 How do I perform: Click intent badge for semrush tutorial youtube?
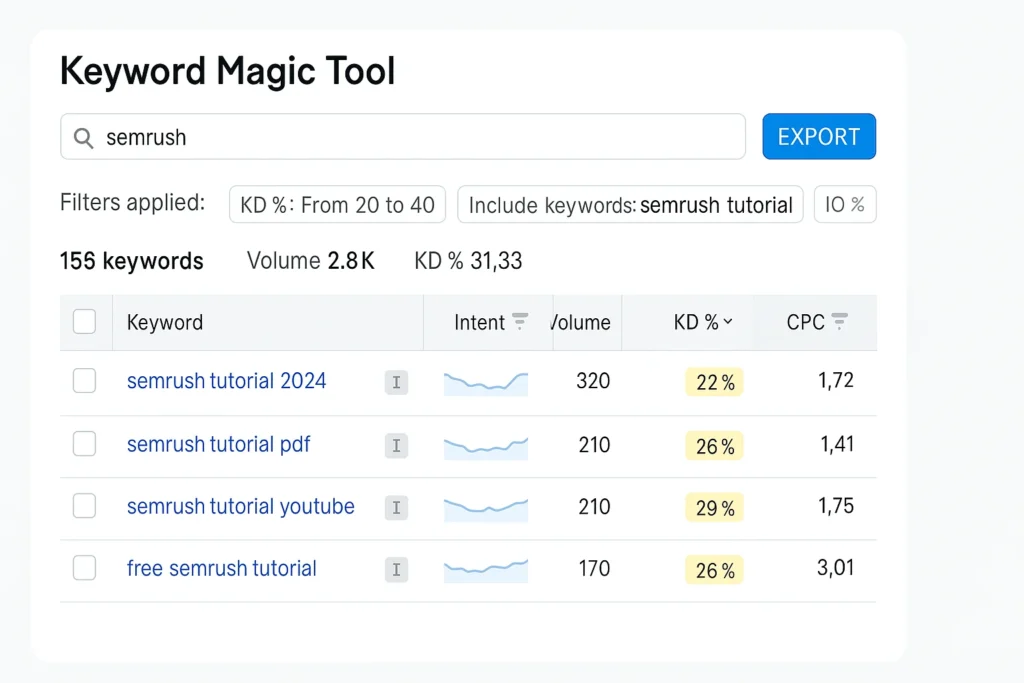(396, 507)
